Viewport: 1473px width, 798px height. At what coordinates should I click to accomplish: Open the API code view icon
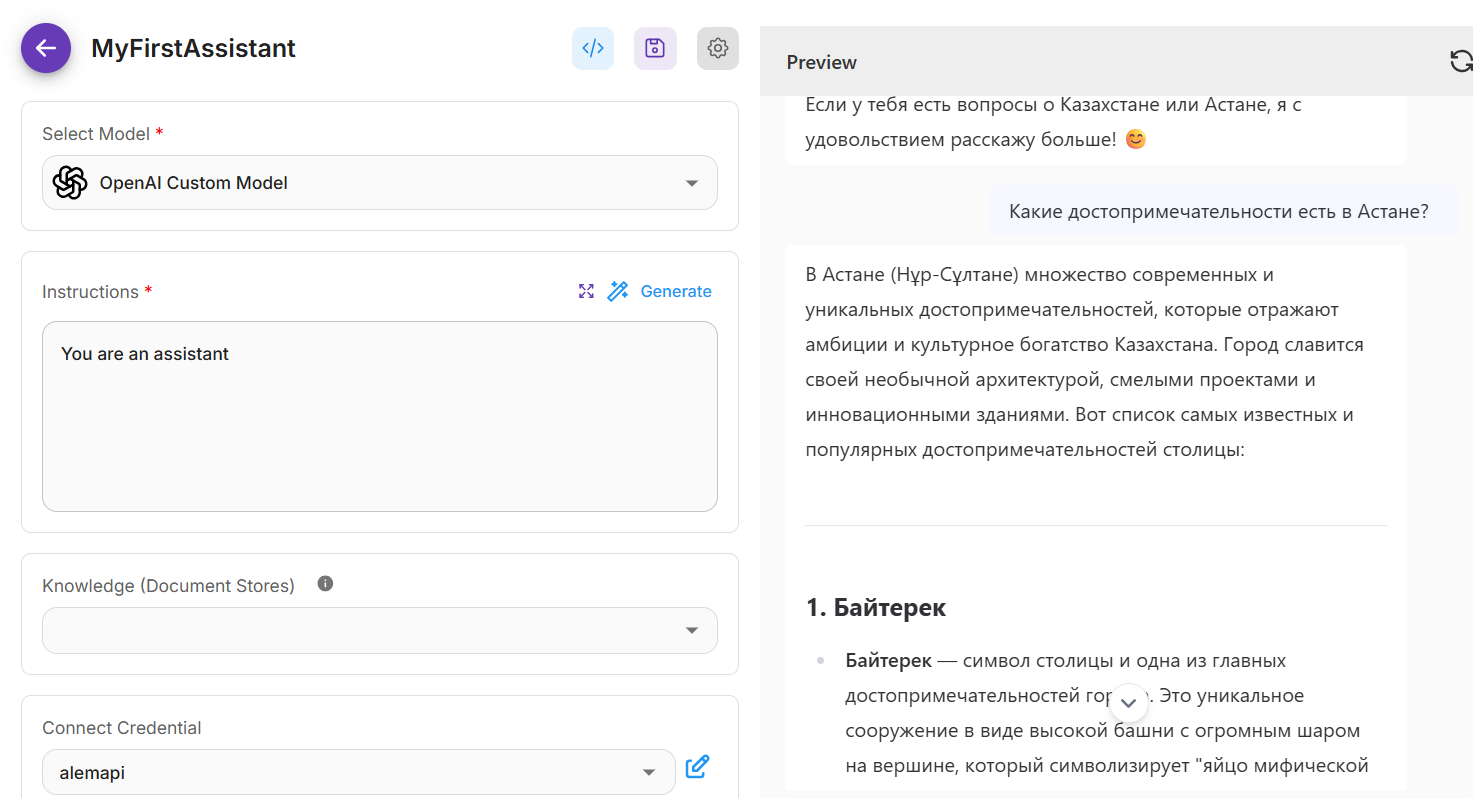click(x=593, y=48)
